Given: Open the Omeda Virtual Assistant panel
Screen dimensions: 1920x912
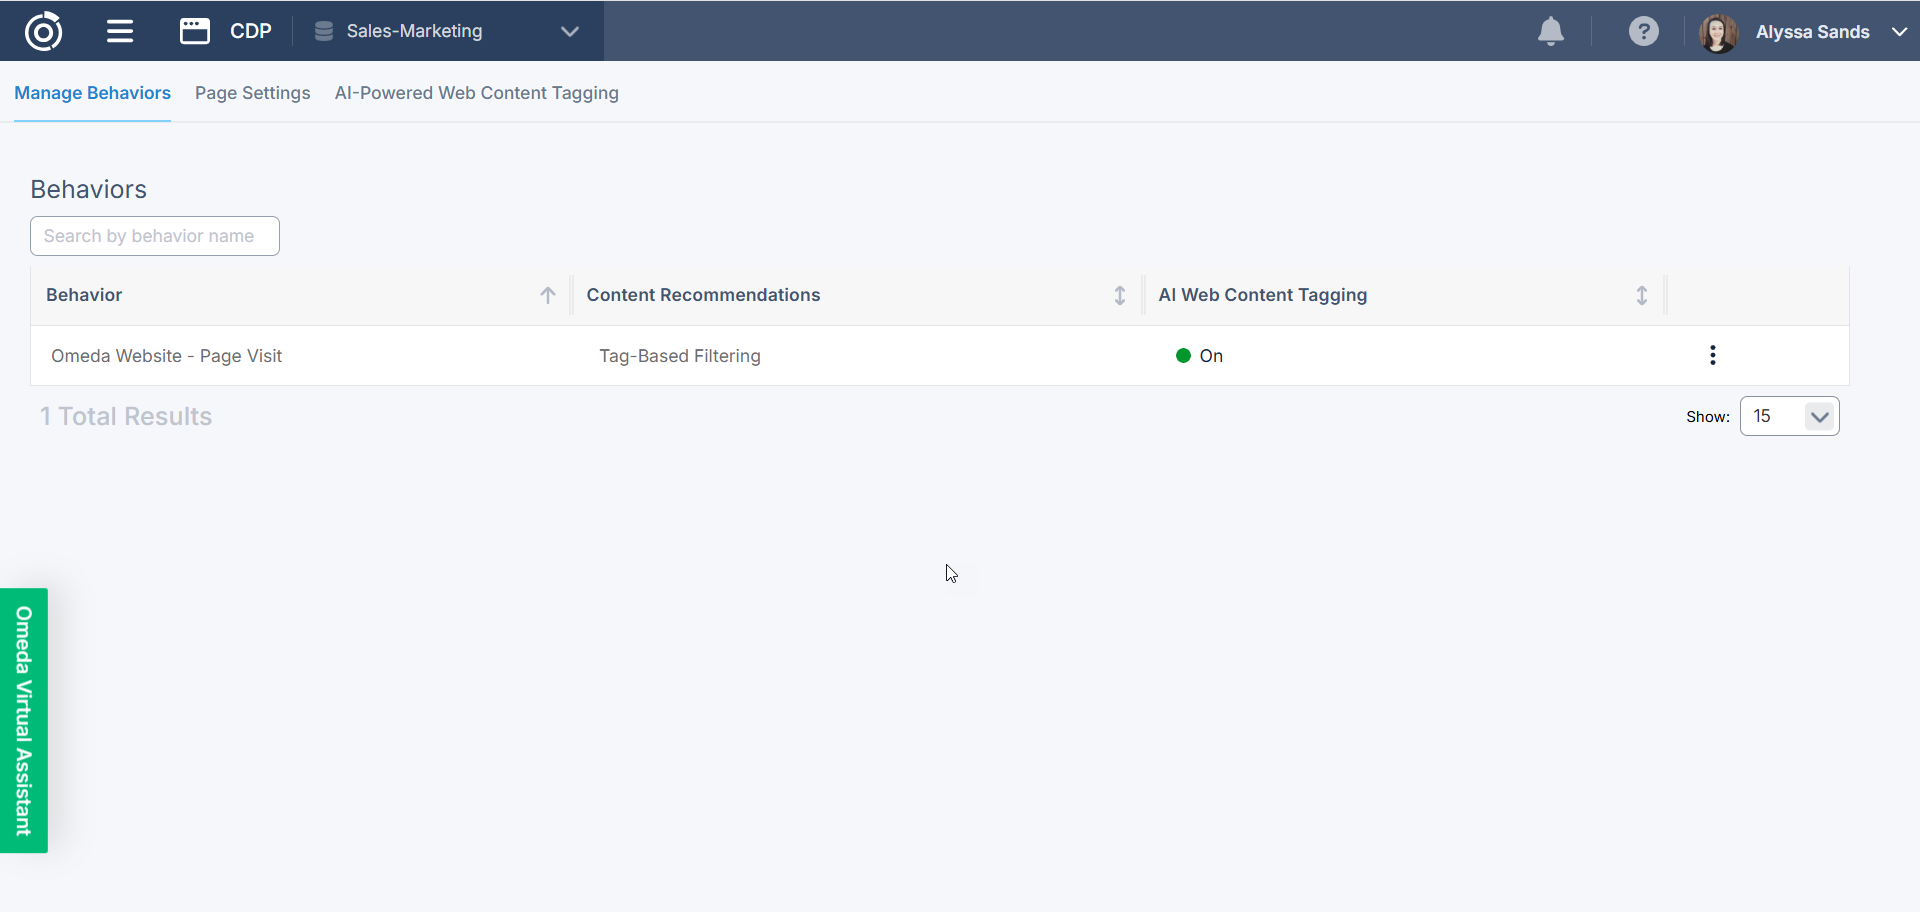Looking at the screenshot, I should pos(24,720).
